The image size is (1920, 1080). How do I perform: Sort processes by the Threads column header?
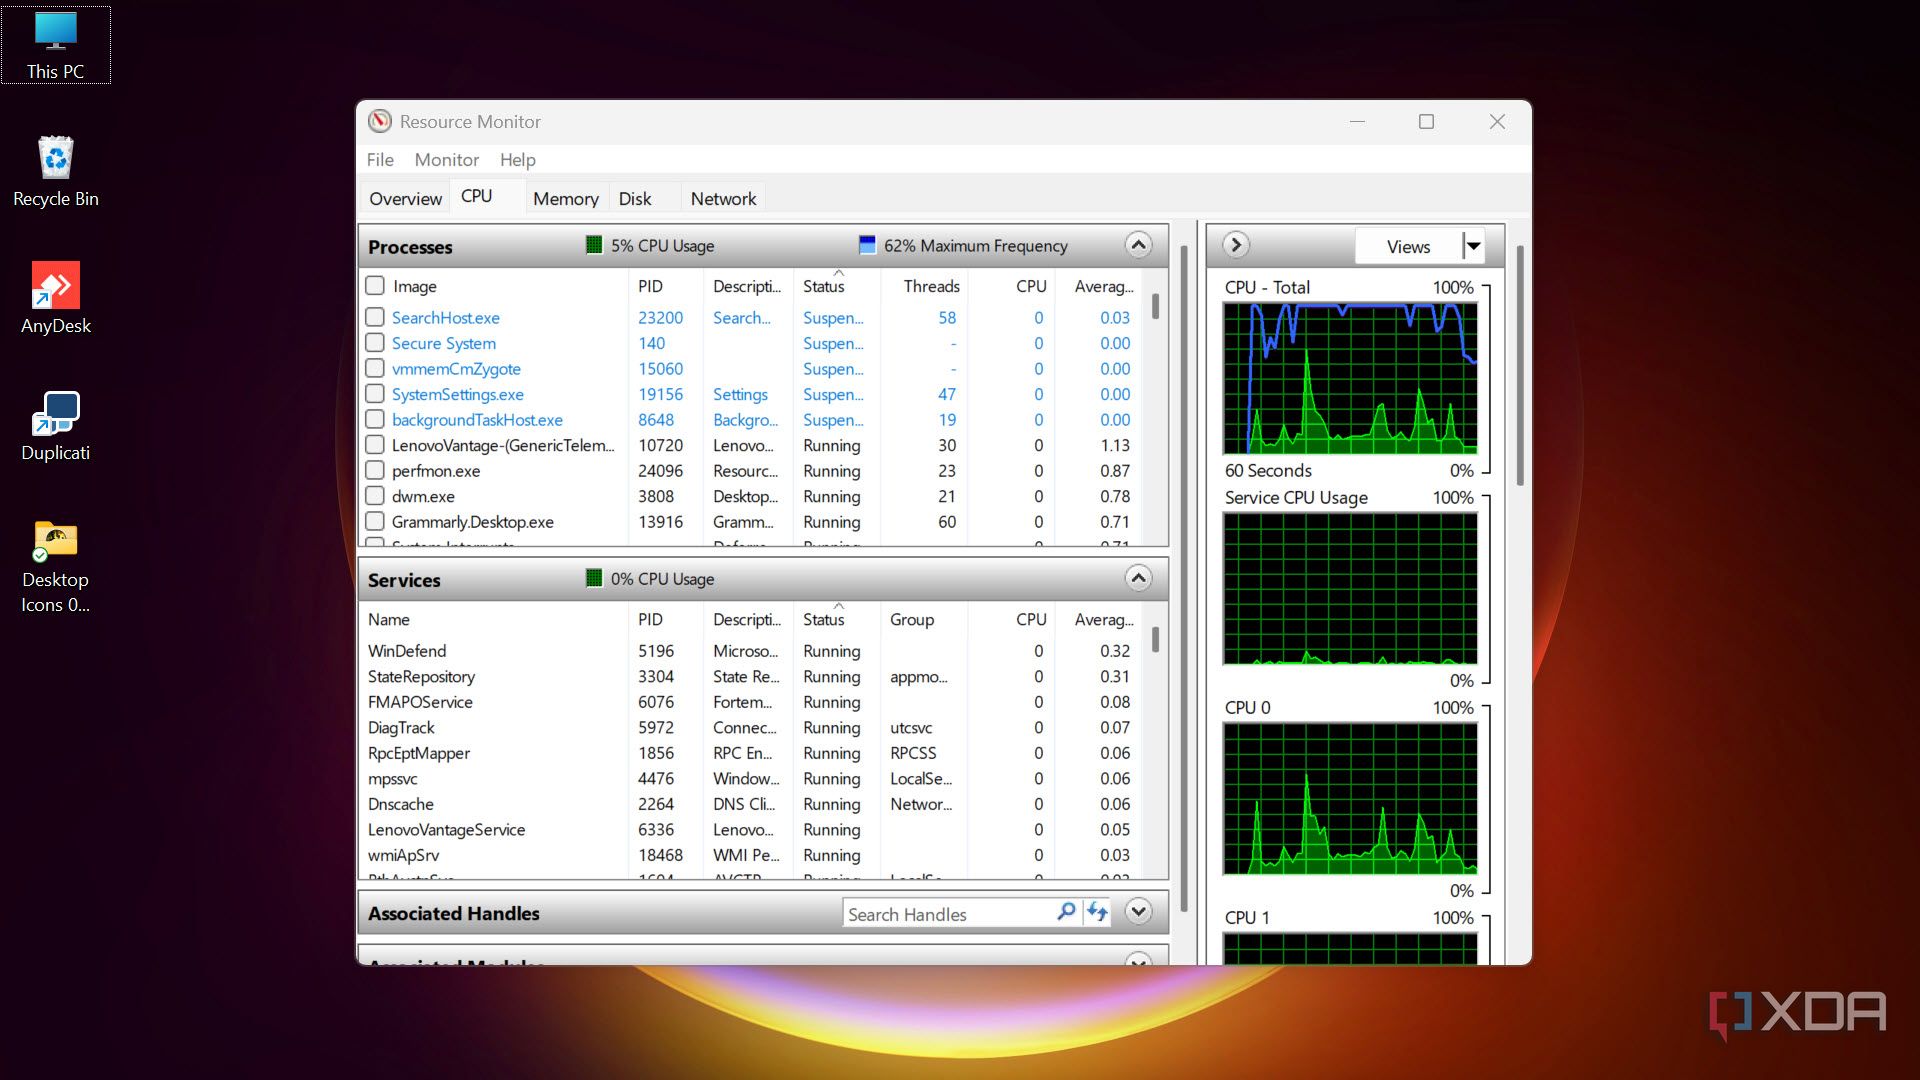[930, 286]
